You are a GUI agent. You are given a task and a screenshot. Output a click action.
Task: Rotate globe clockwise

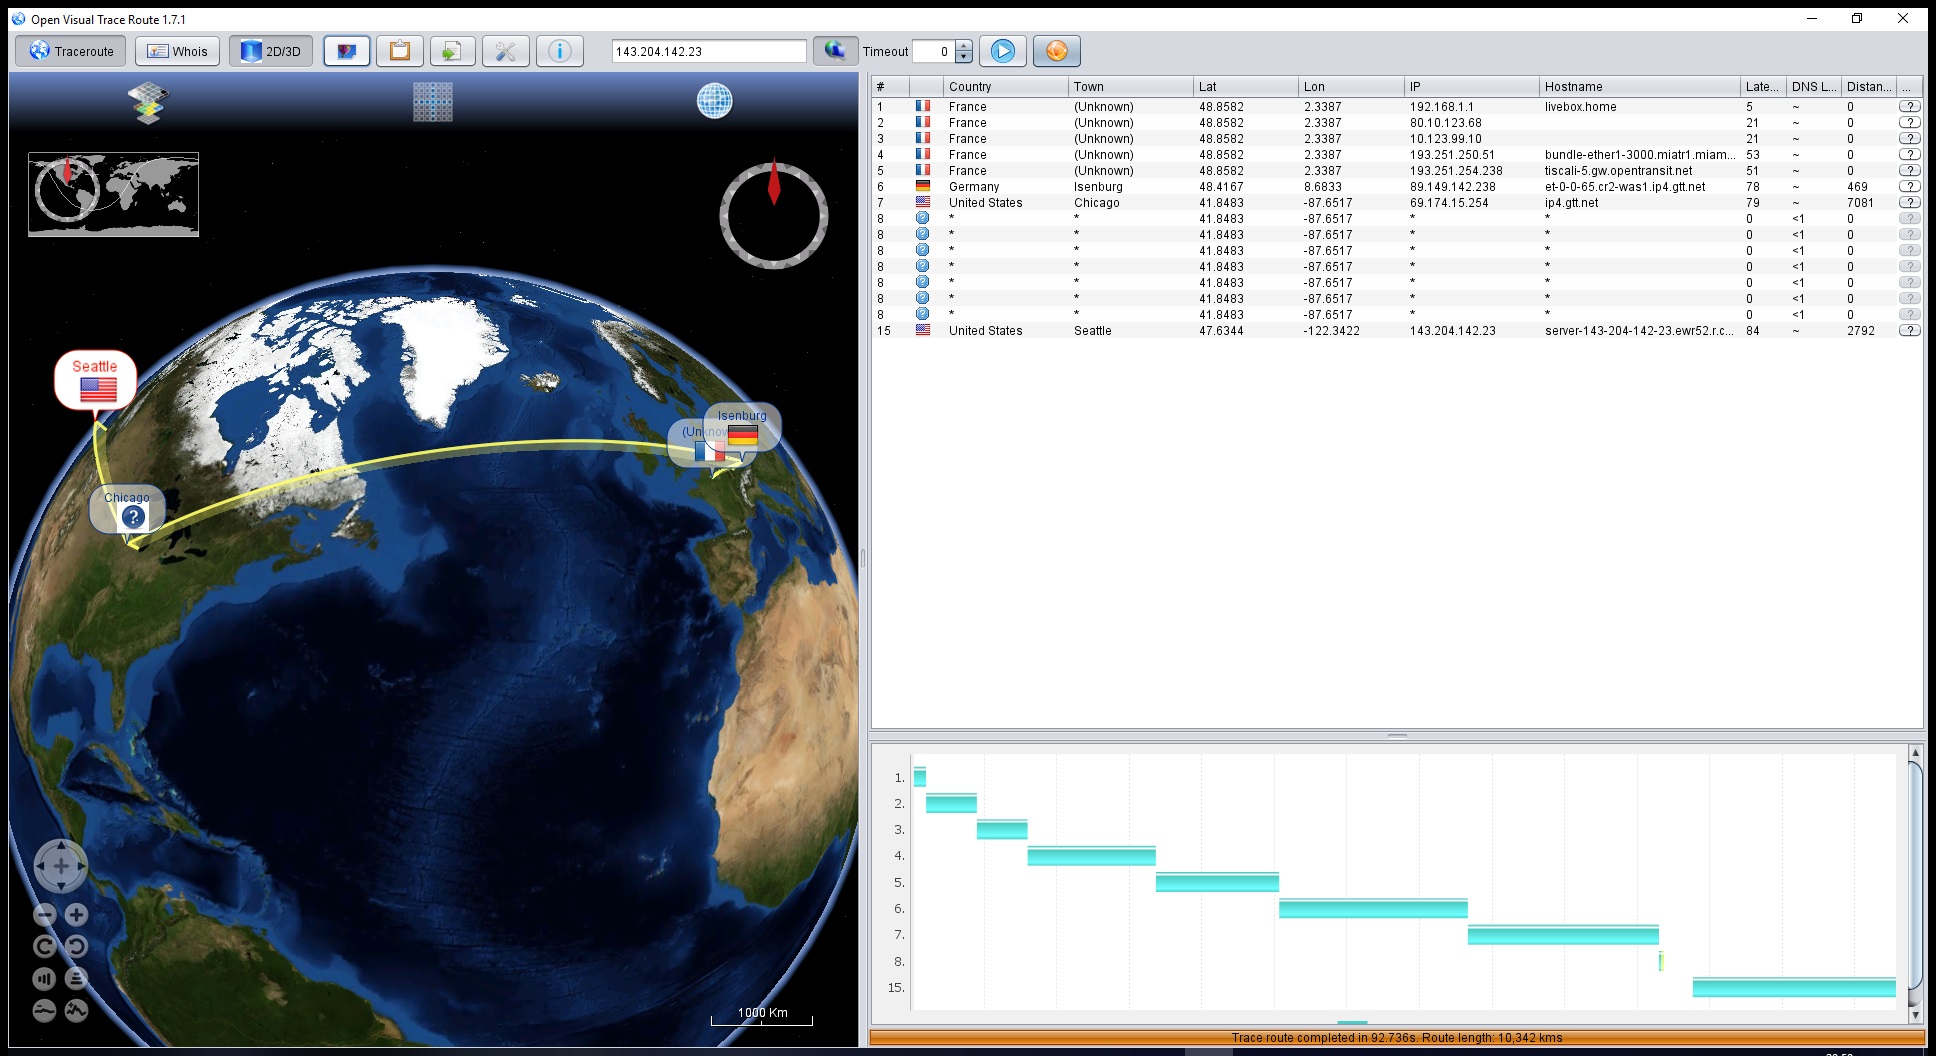45,947
